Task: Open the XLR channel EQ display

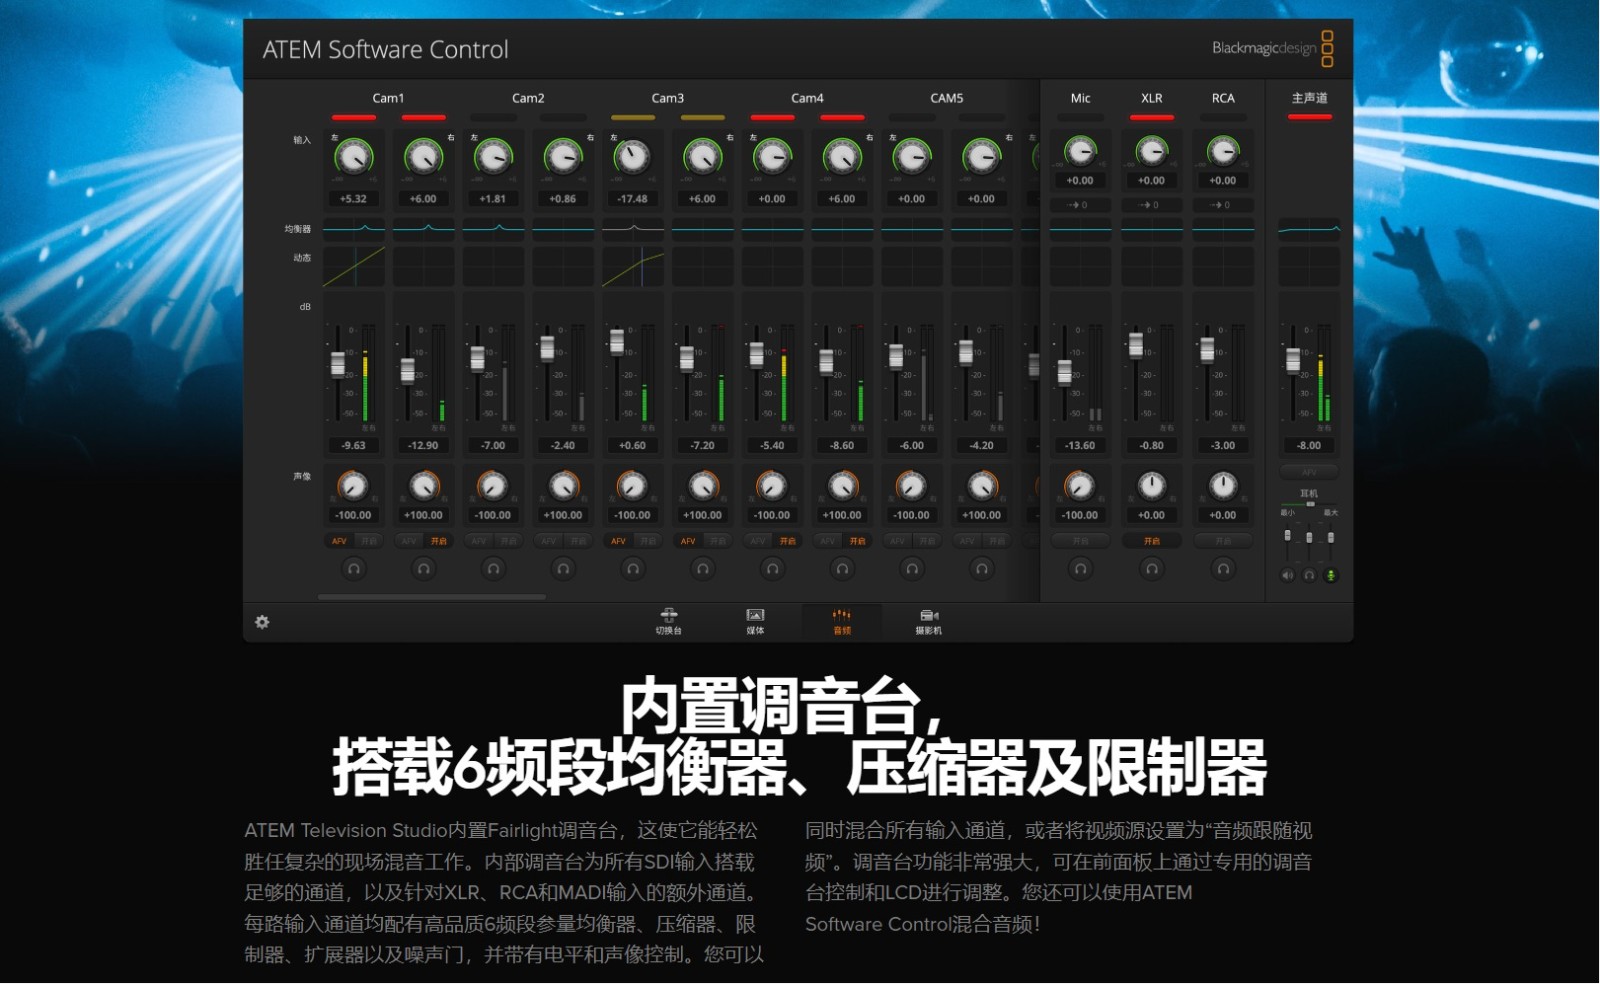Action: click(1152, 229)
